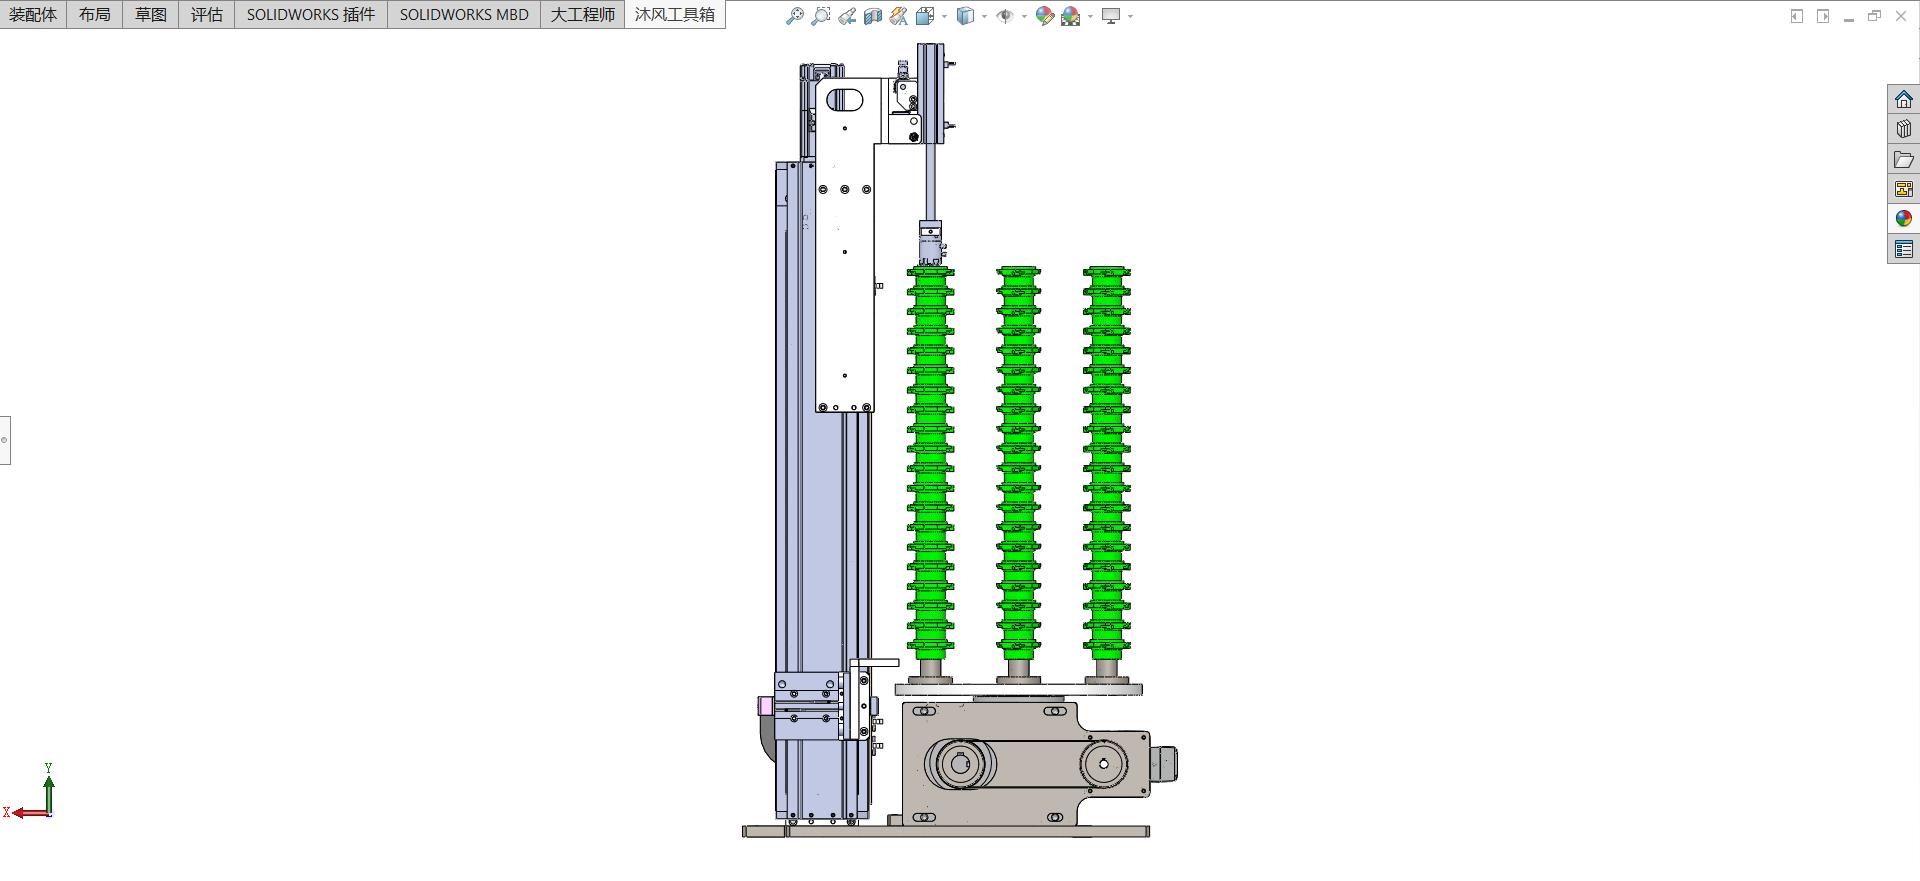1920x881 pixels.
Task: Open the Custom Properties list icon
Action: [x=1904, y=249]
